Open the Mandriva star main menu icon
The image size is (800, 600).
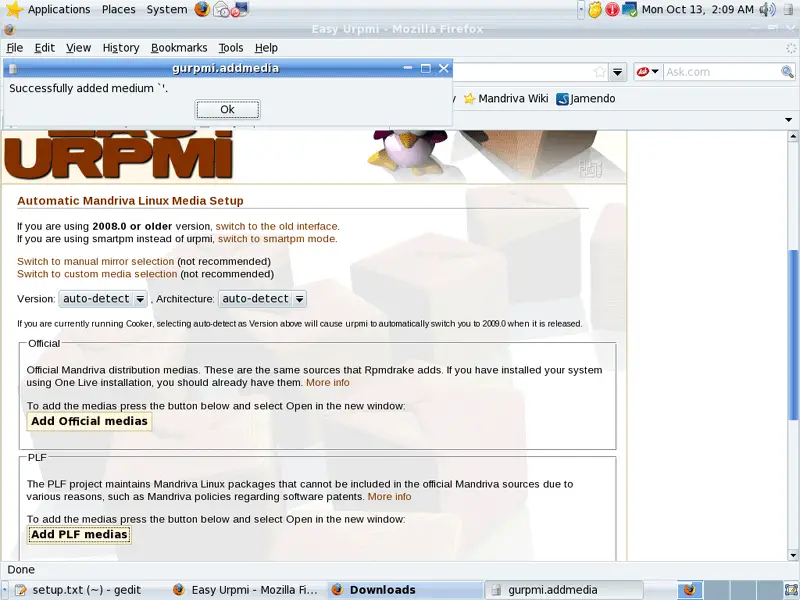pyautogui.click(x=14, y=9)
